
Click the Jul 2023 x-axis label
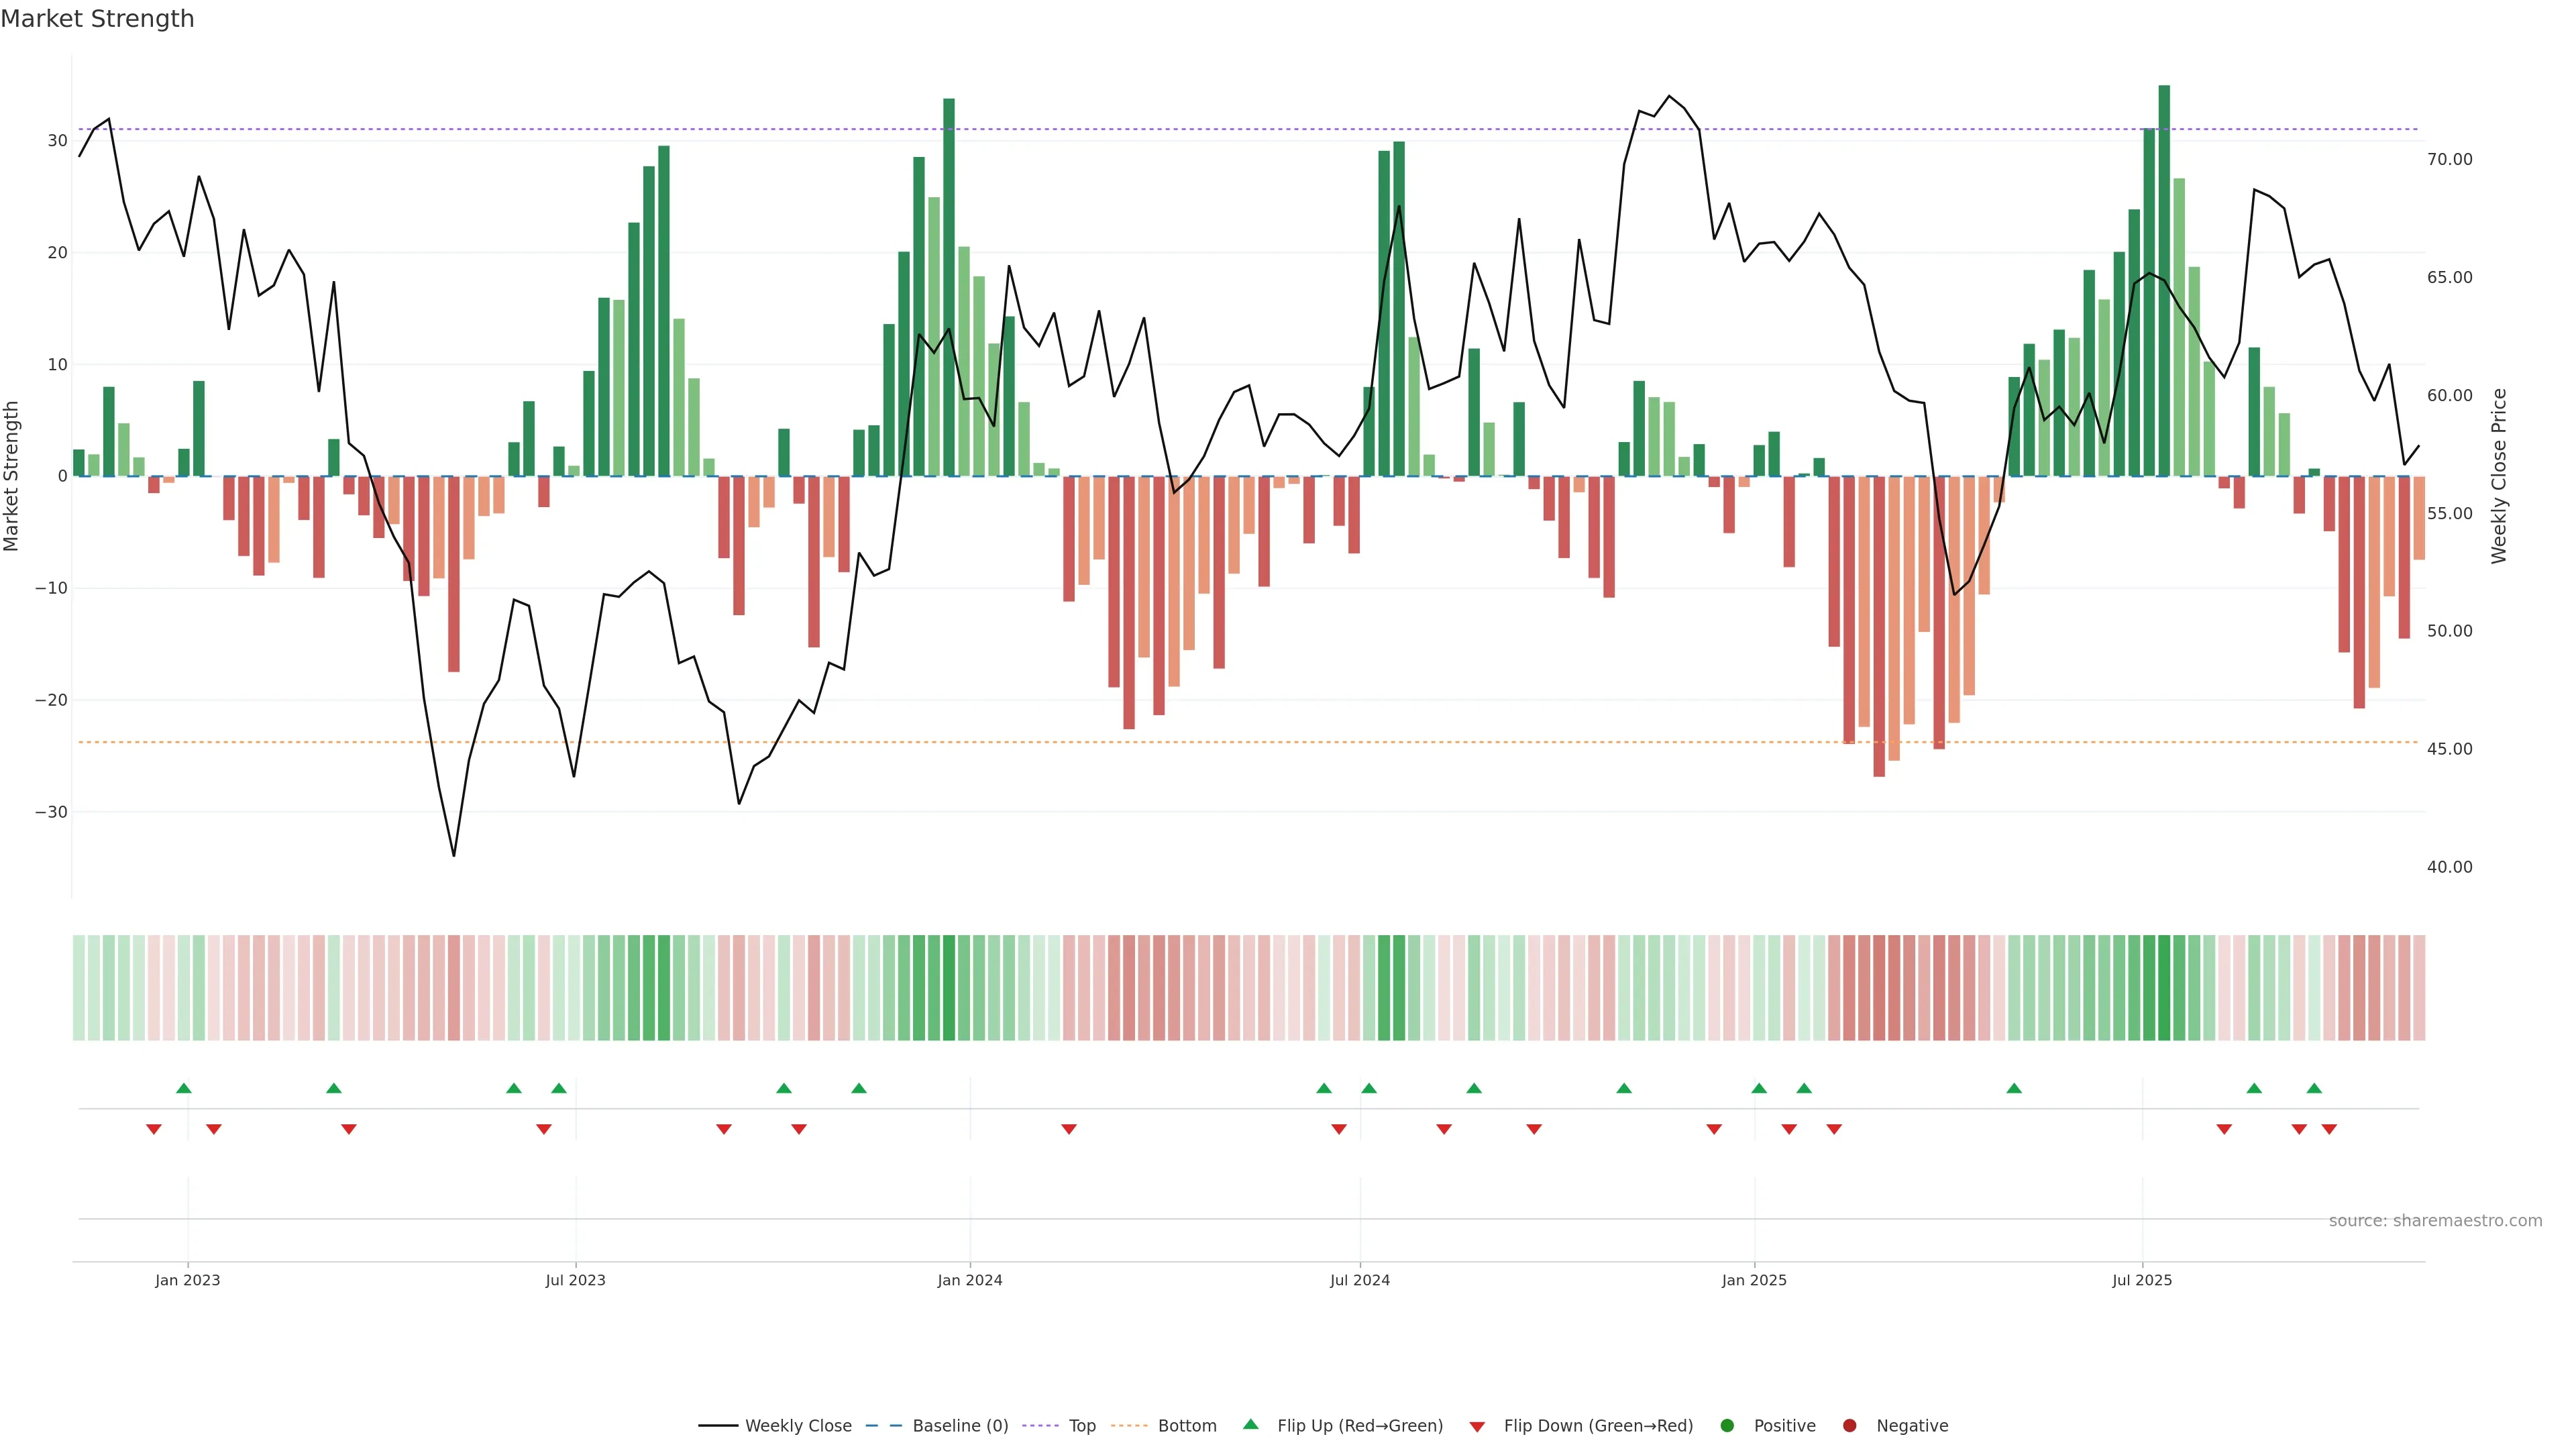575,1280
